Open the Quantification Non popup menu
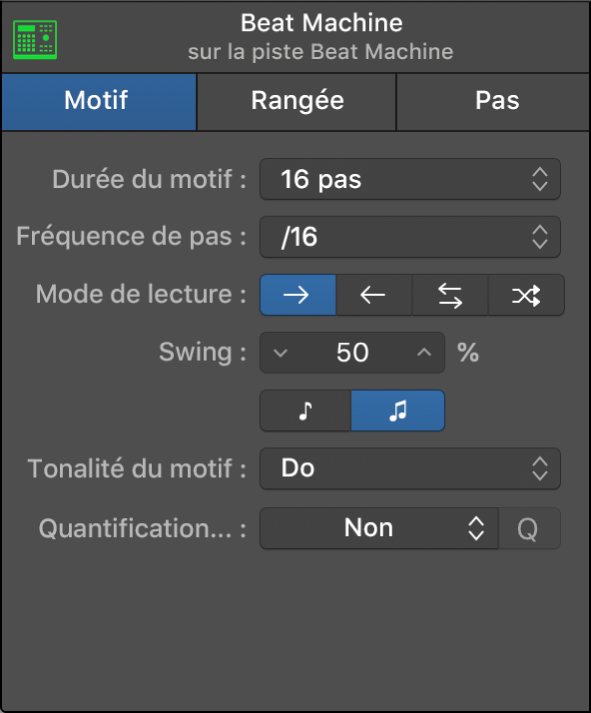Viewport: 591px width, 713px height. click(x=379, y=528)
